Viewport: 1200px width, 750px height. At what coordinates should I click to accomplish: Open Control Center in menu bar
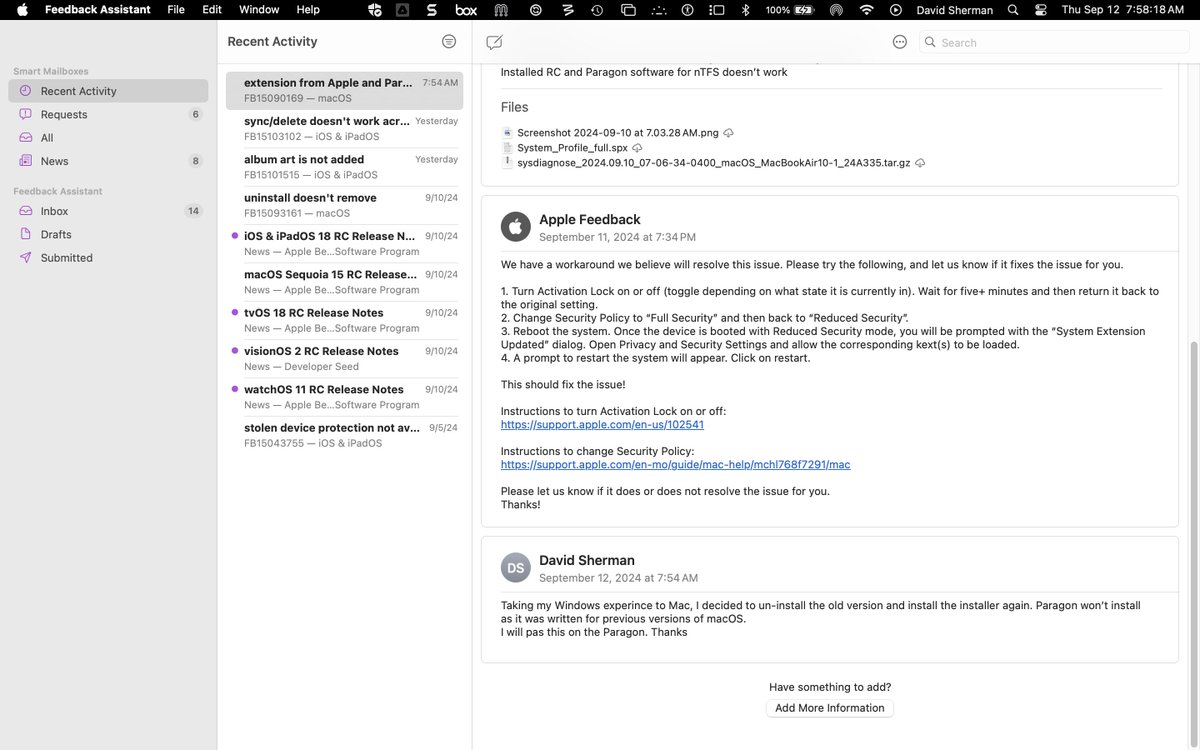tap(1041, 10)
